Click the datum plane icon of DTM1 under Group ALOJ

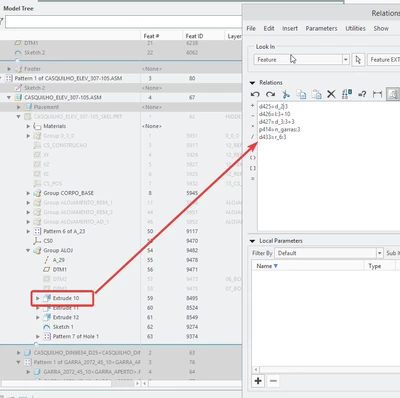coord(47,269)
